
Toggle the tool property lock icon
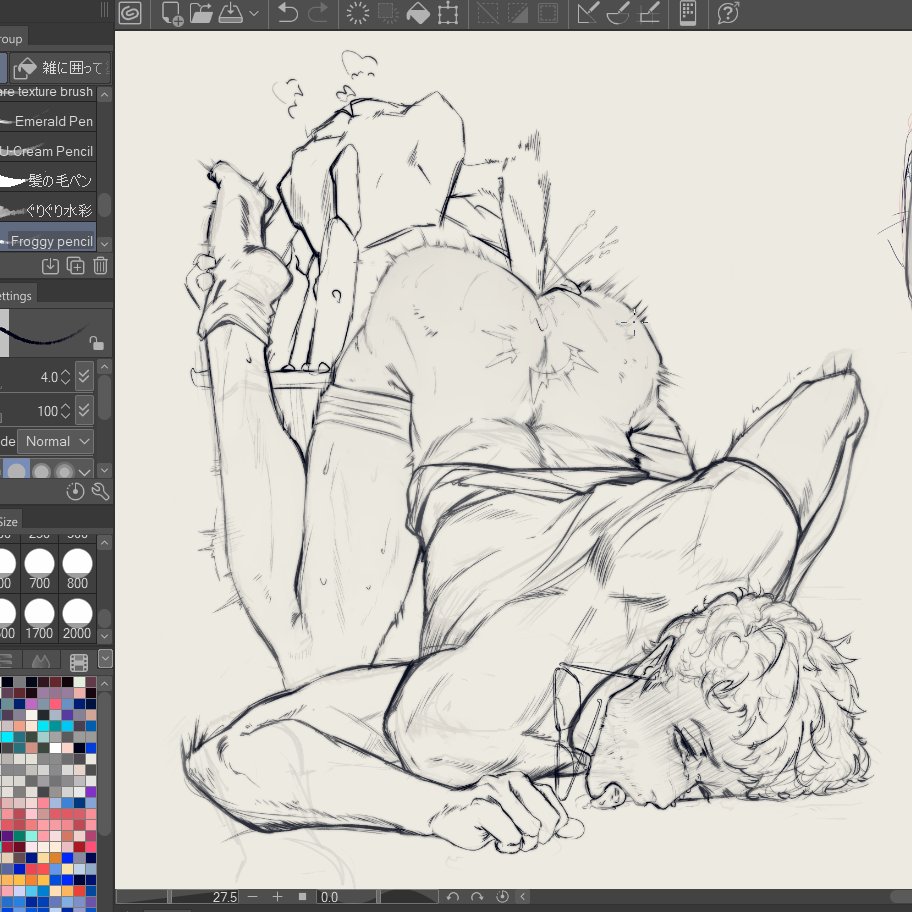click(x=96, y=343)
